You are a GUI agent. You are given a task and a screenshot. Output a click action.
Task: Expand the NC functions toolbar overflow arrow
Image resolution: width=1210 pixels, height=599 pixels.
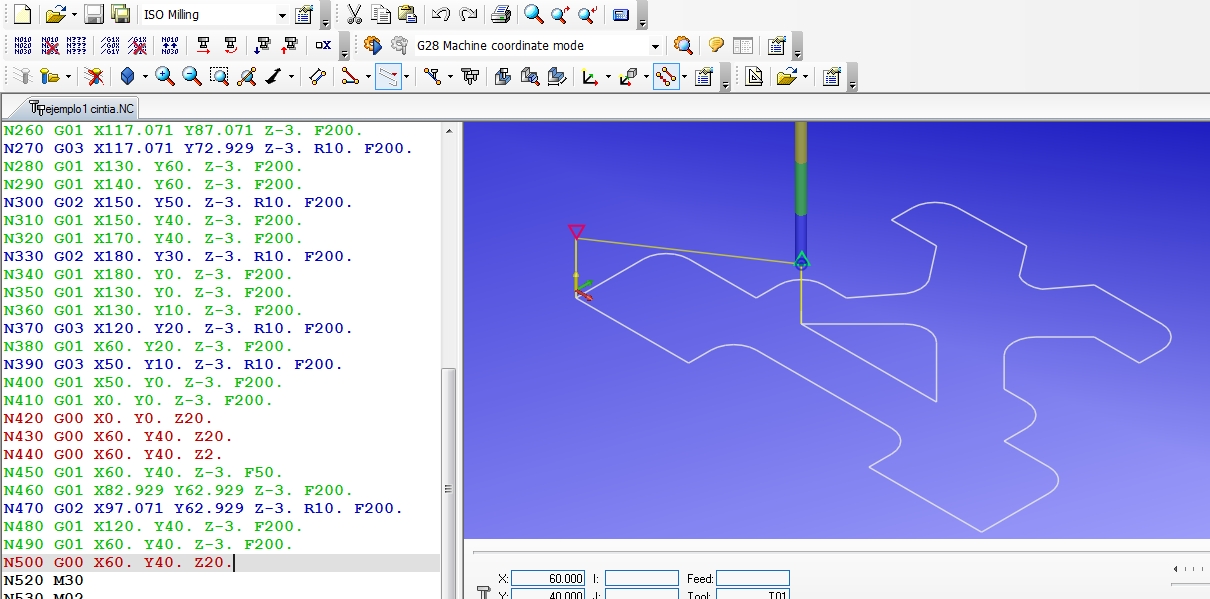coord(344,48)
